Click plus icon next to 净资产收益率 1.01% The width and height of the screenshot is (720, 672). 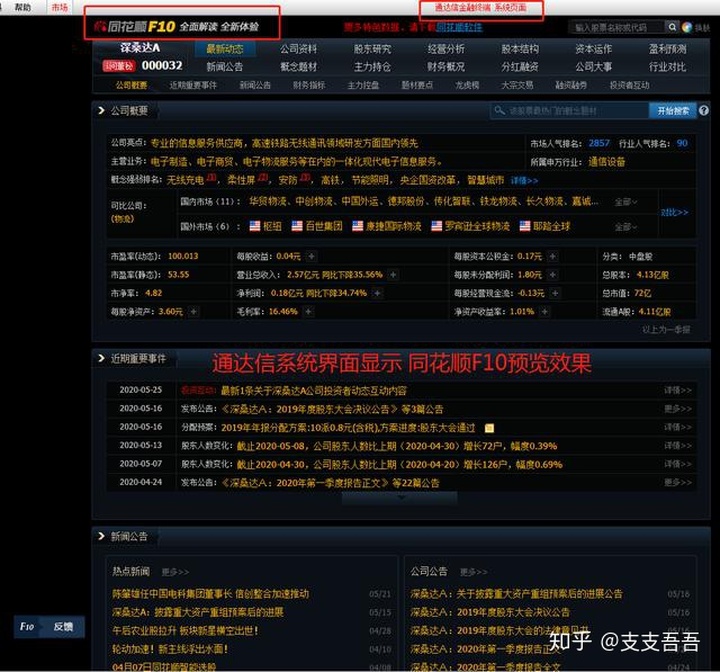point(545,312)
